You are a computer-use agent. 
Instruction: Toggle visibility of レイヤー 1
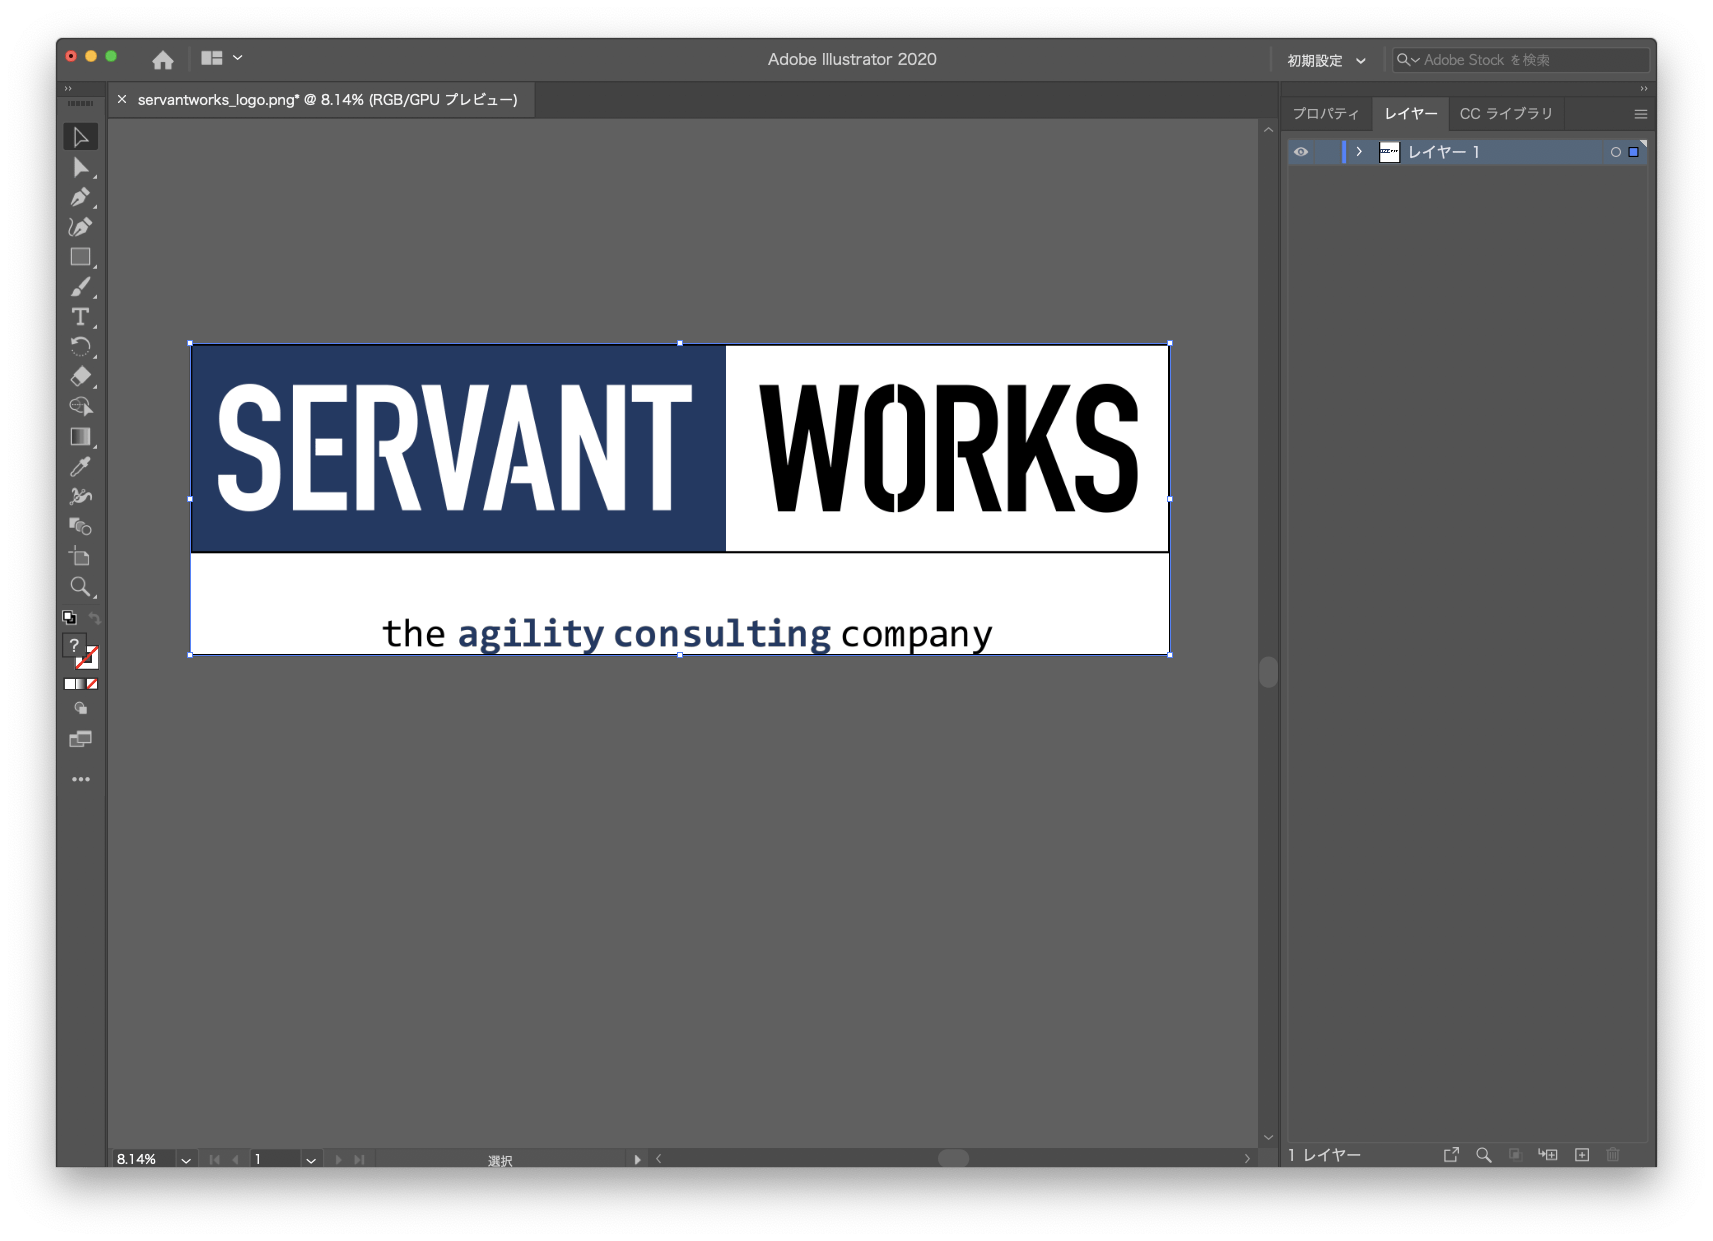click(x=1301, y=152)
